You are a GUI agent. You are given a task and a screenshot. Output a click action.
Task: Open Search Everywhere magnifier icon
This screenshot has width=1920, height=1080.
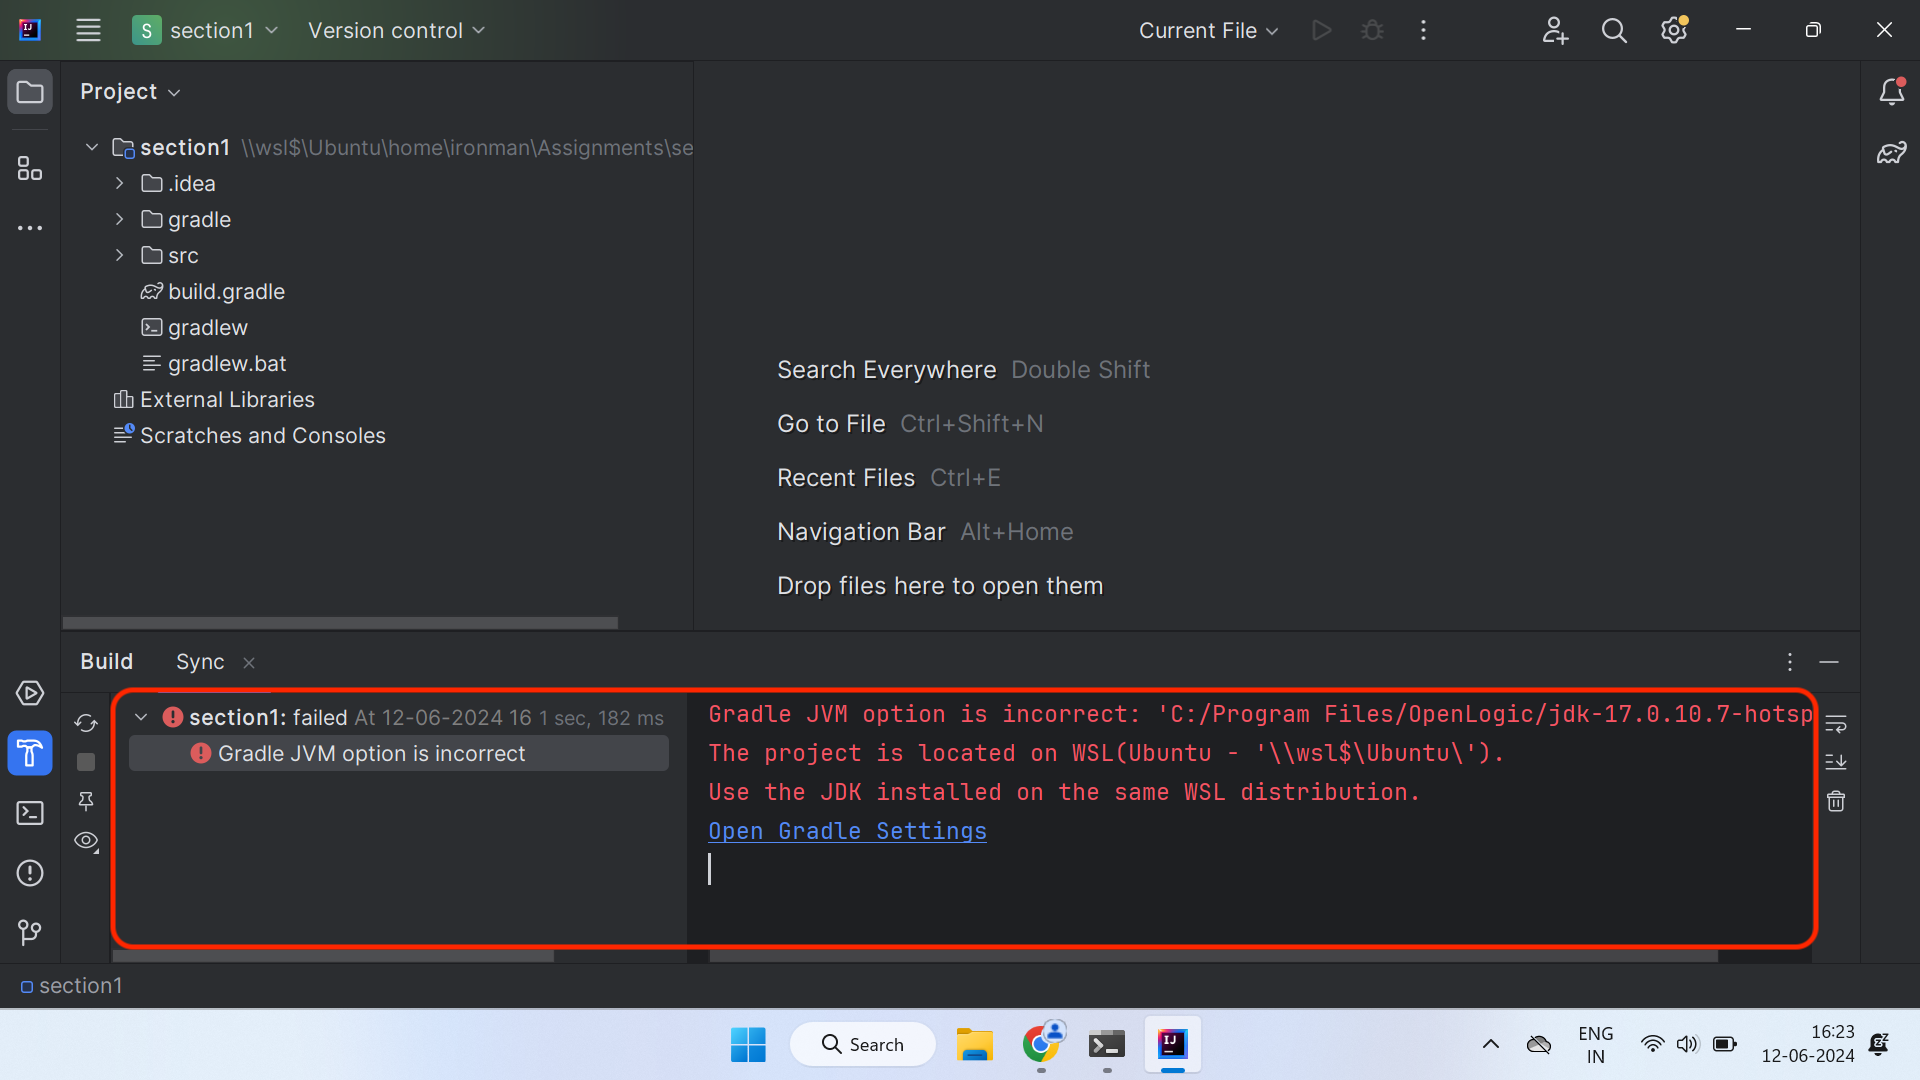click(1614, 30)
